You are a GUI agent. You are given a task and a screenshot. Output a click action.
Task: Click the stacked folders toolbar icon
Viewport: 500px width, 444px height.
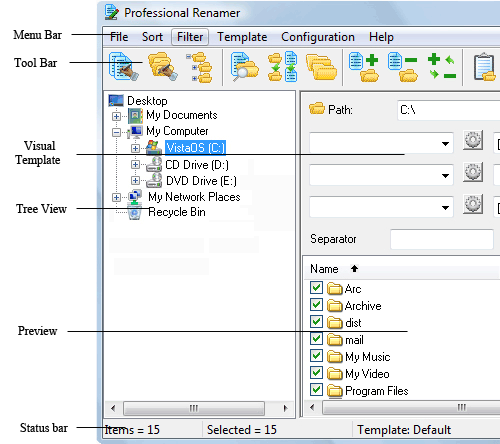pos(321,67)
